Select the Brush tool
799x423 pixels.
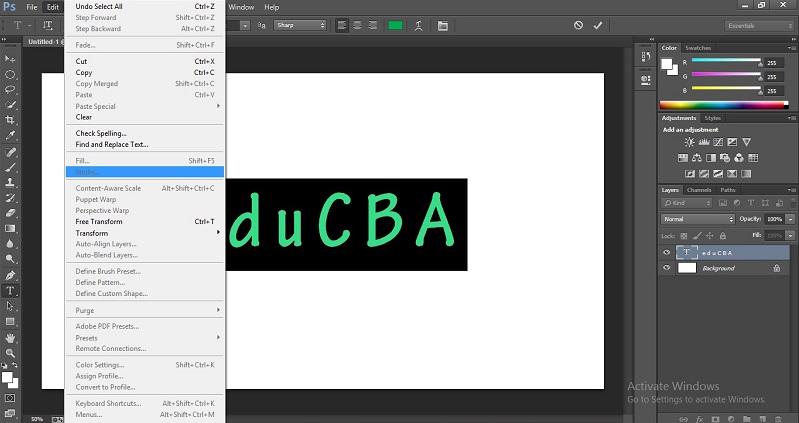10,167
